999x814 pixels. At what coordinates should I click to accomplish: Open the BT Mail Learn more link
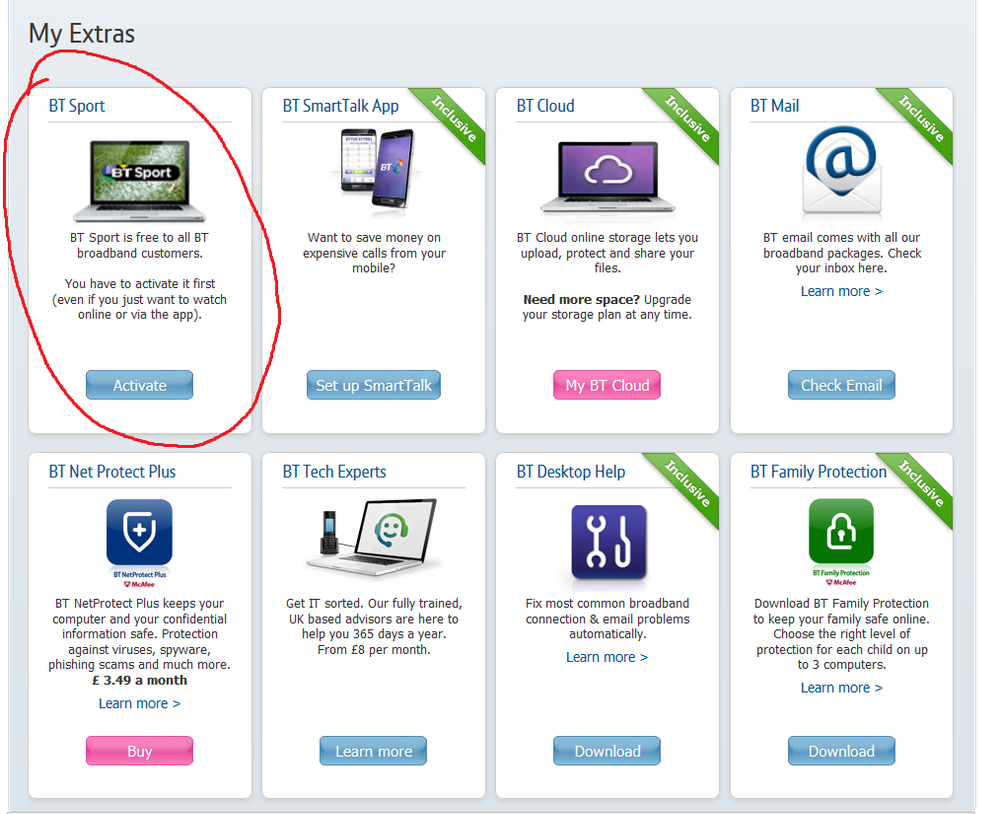point(842,291)
